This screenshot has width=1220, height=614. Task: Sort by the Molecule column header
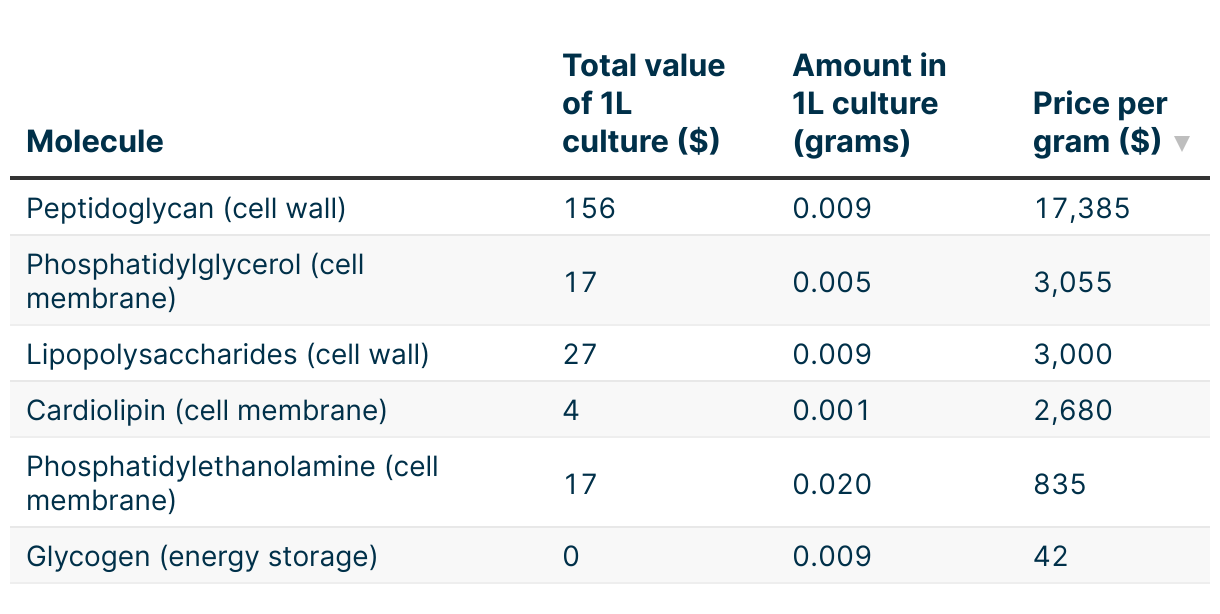95,141
